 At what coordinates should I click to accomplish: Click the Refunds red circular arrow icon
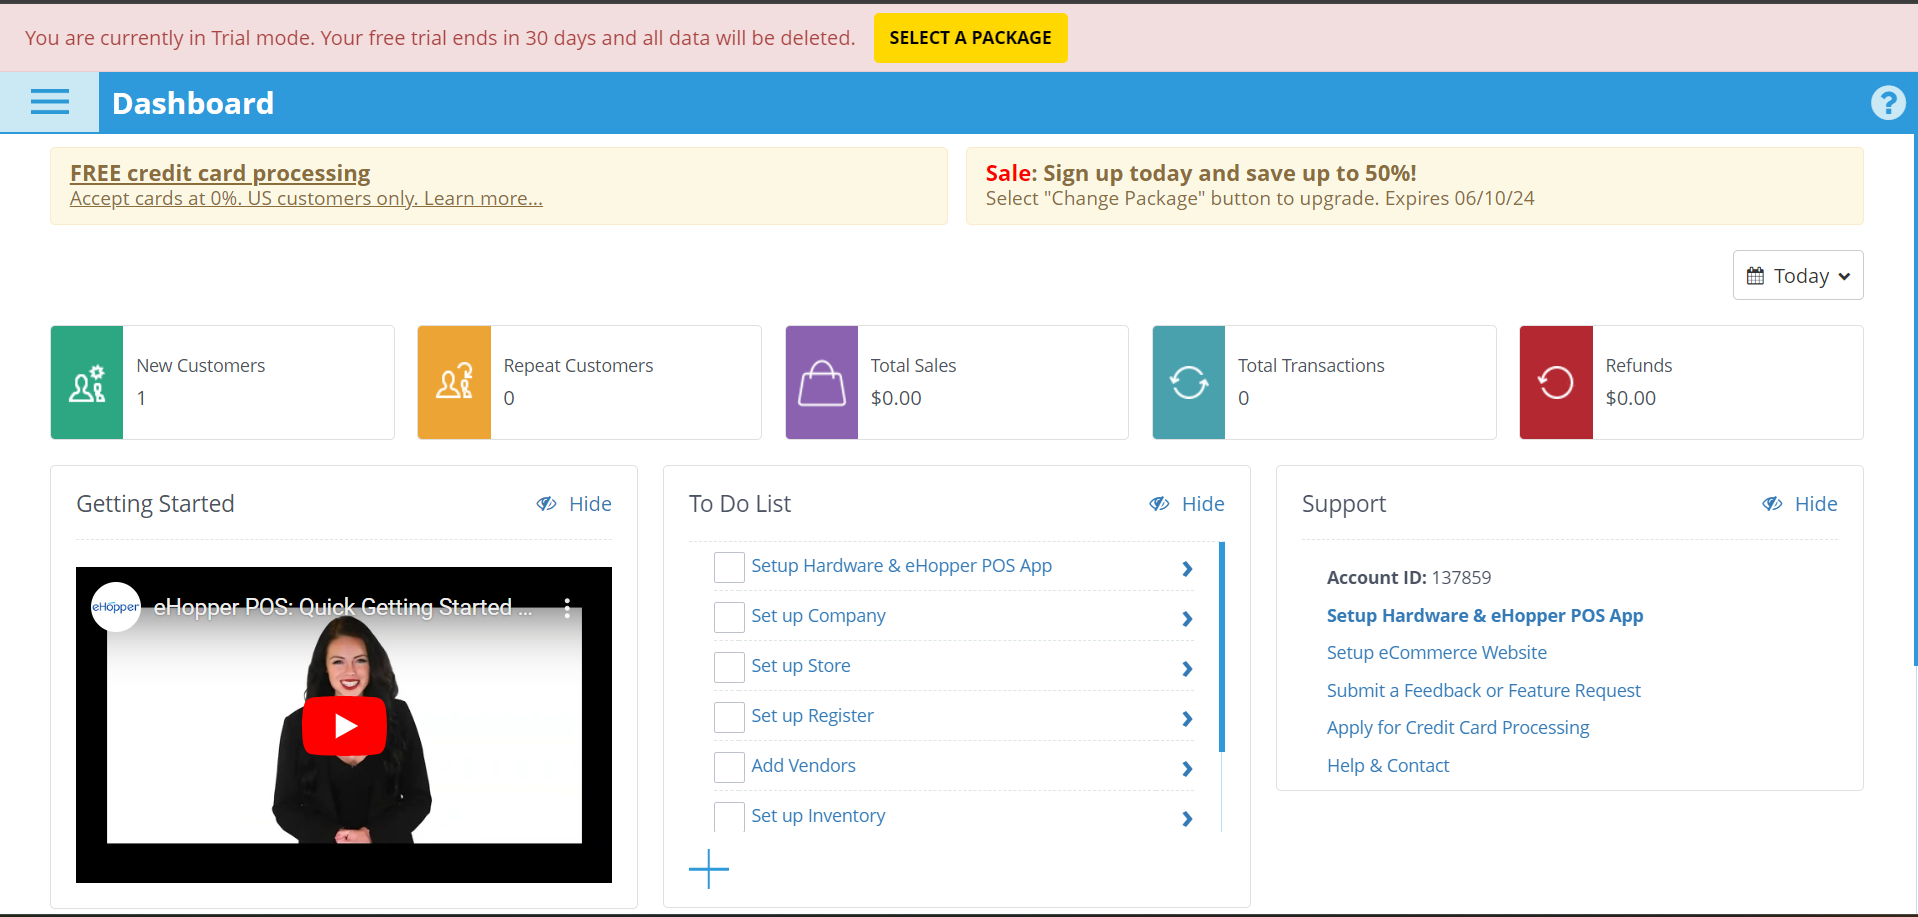click(x=1556, y=382)
